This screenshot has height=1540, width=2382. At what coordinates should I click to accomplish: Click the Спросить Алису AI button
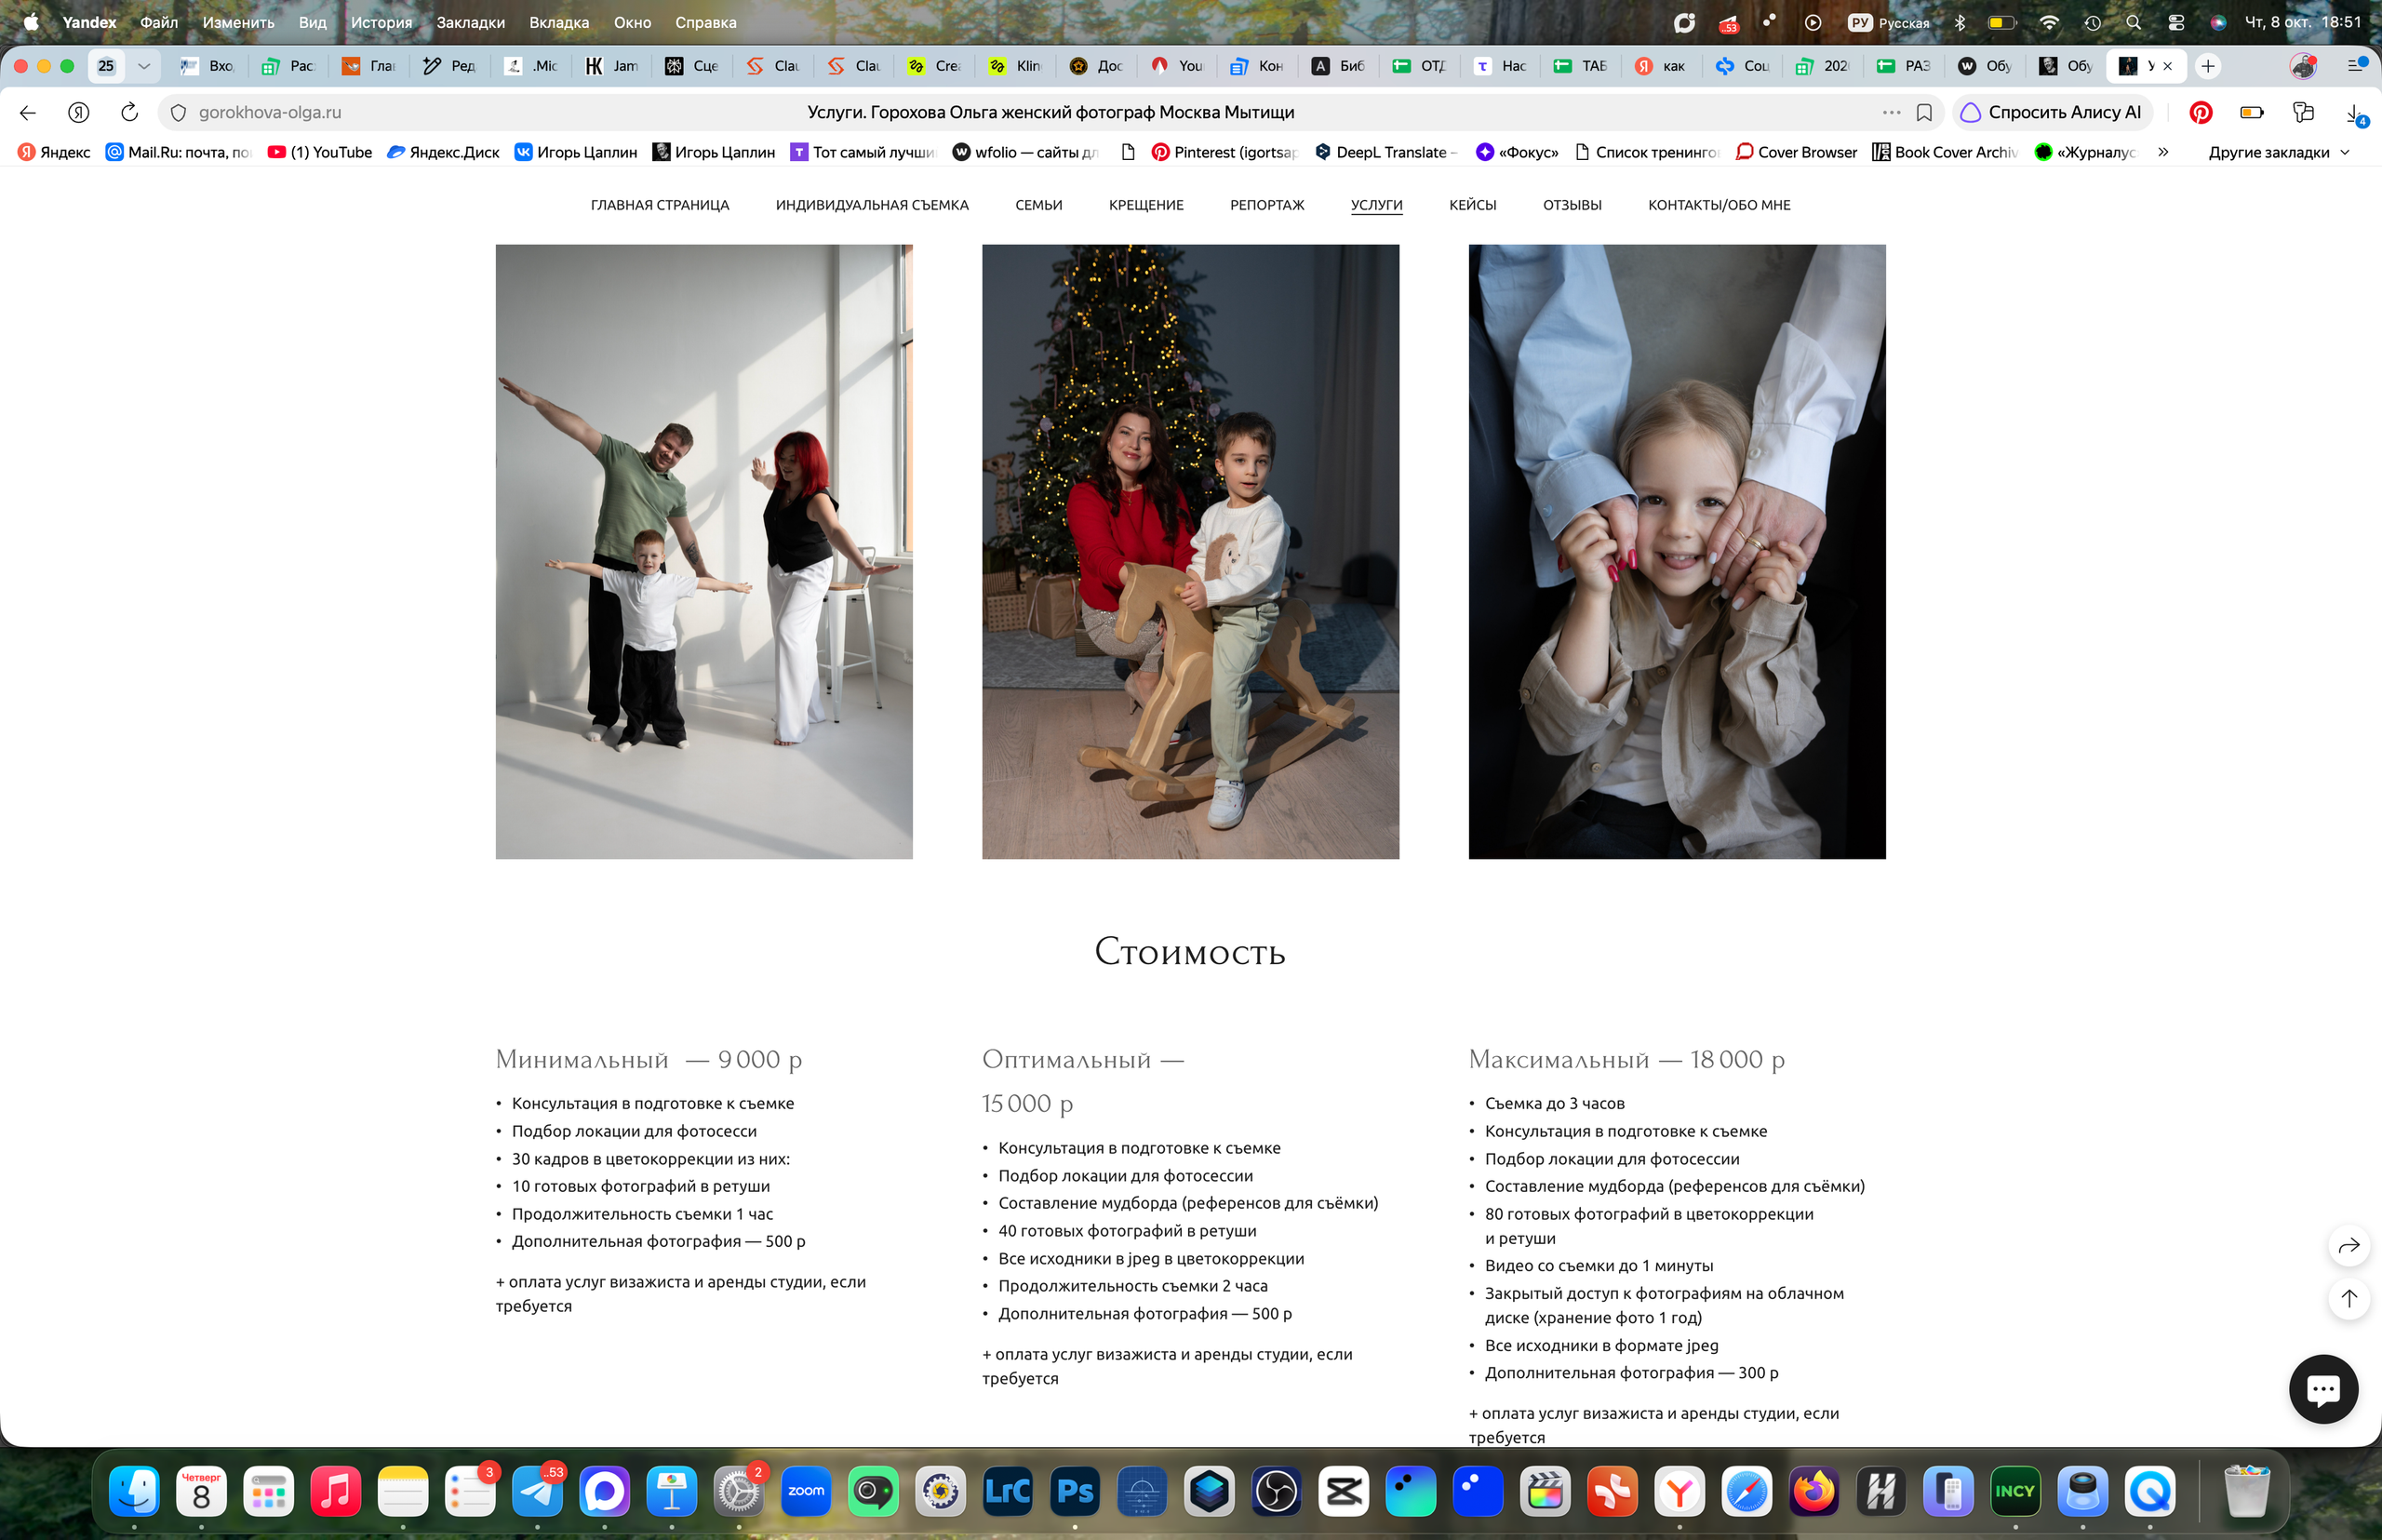pos(2052,113)
